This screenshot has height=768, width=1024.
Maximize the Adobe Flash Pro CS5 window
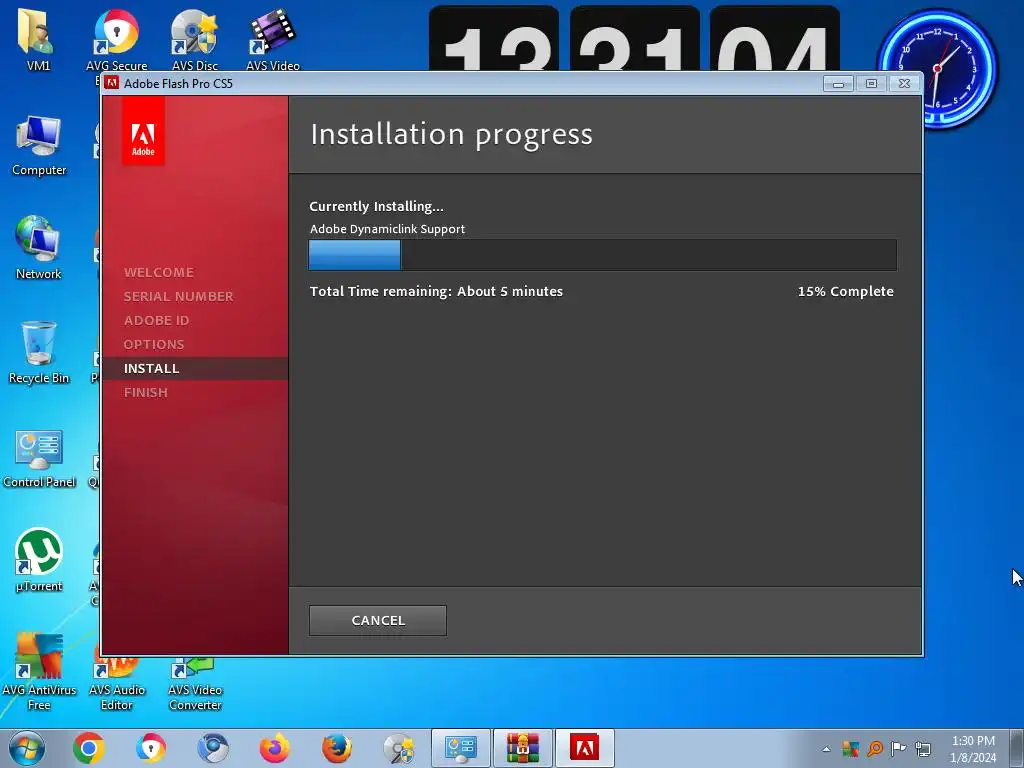pos(871,84)
